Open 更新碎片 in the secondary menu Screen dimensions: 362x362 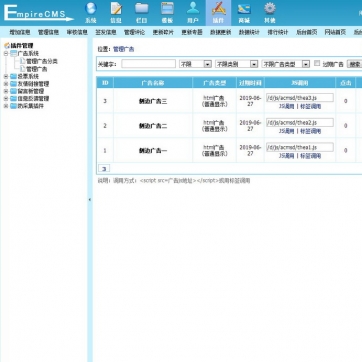tap(163, 32)
